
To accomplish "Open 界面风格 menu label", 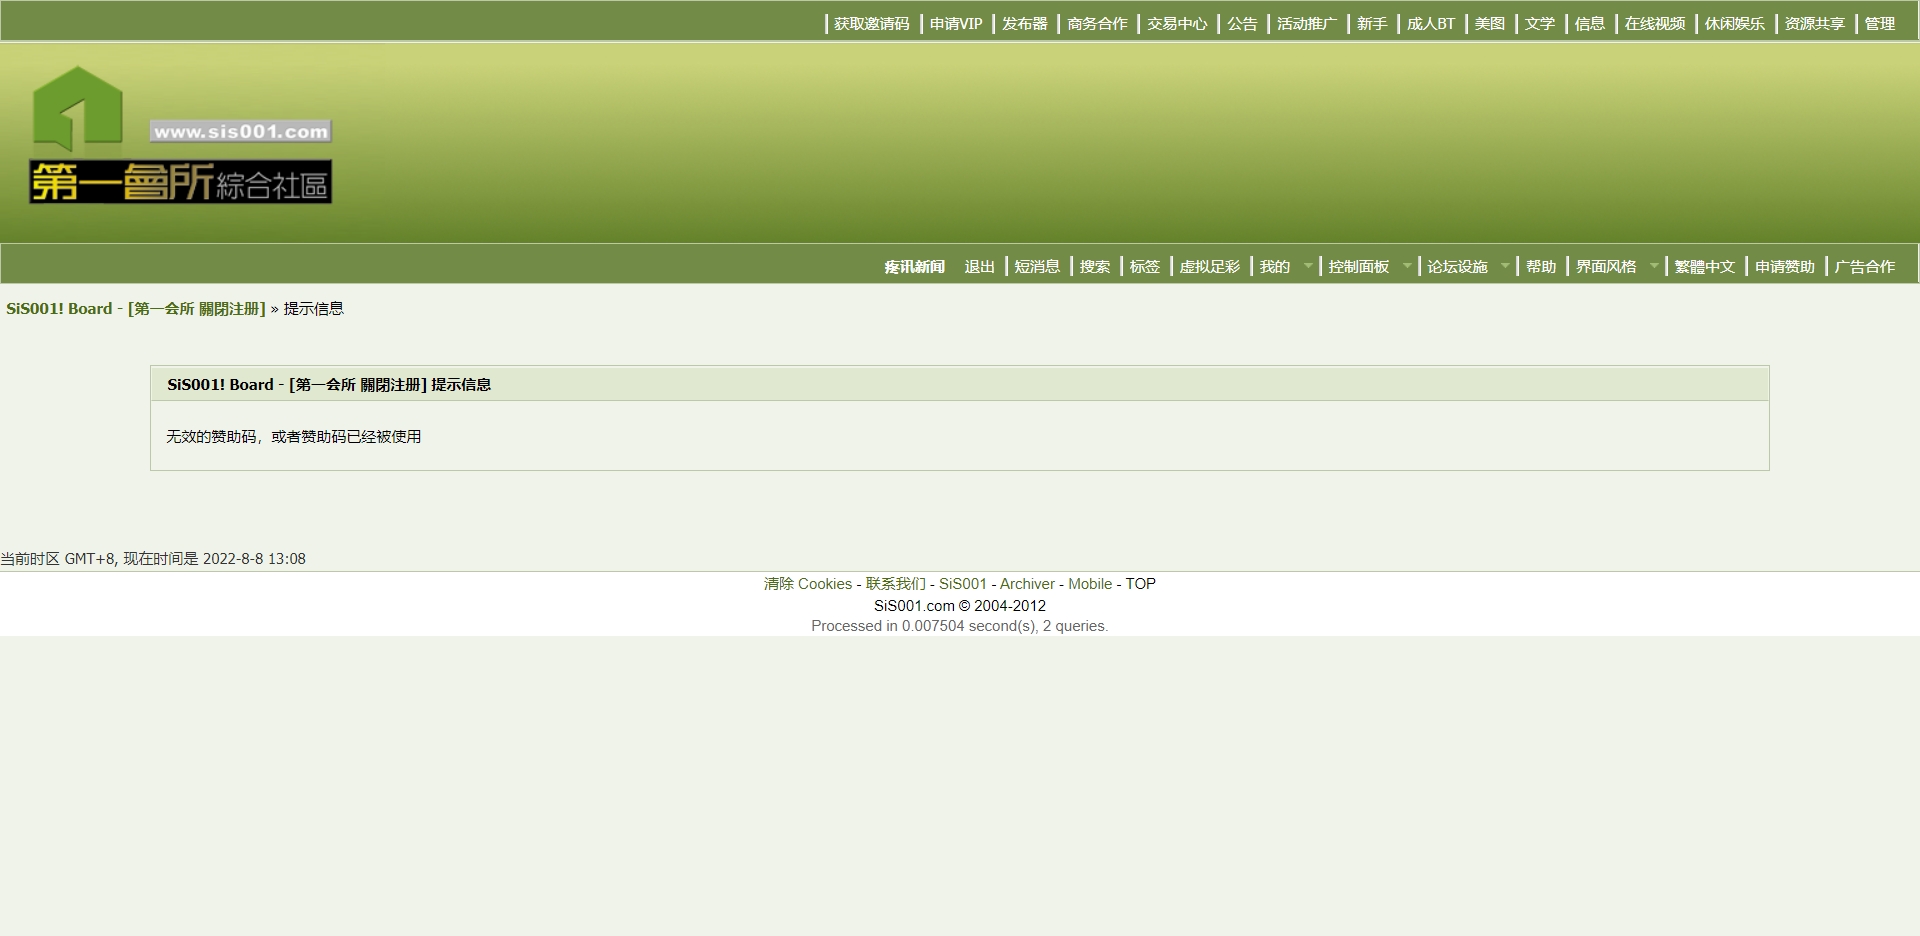I will click(1606, 267).
